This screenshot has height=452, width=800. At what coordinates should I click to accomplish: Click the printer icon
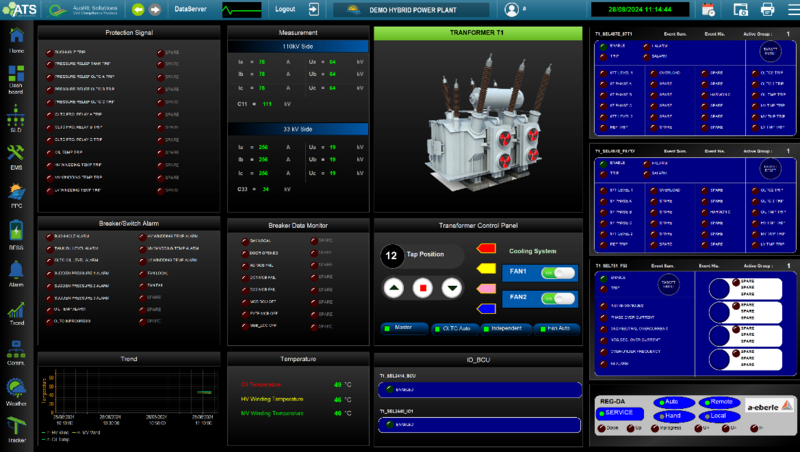(x=767, y=9)
